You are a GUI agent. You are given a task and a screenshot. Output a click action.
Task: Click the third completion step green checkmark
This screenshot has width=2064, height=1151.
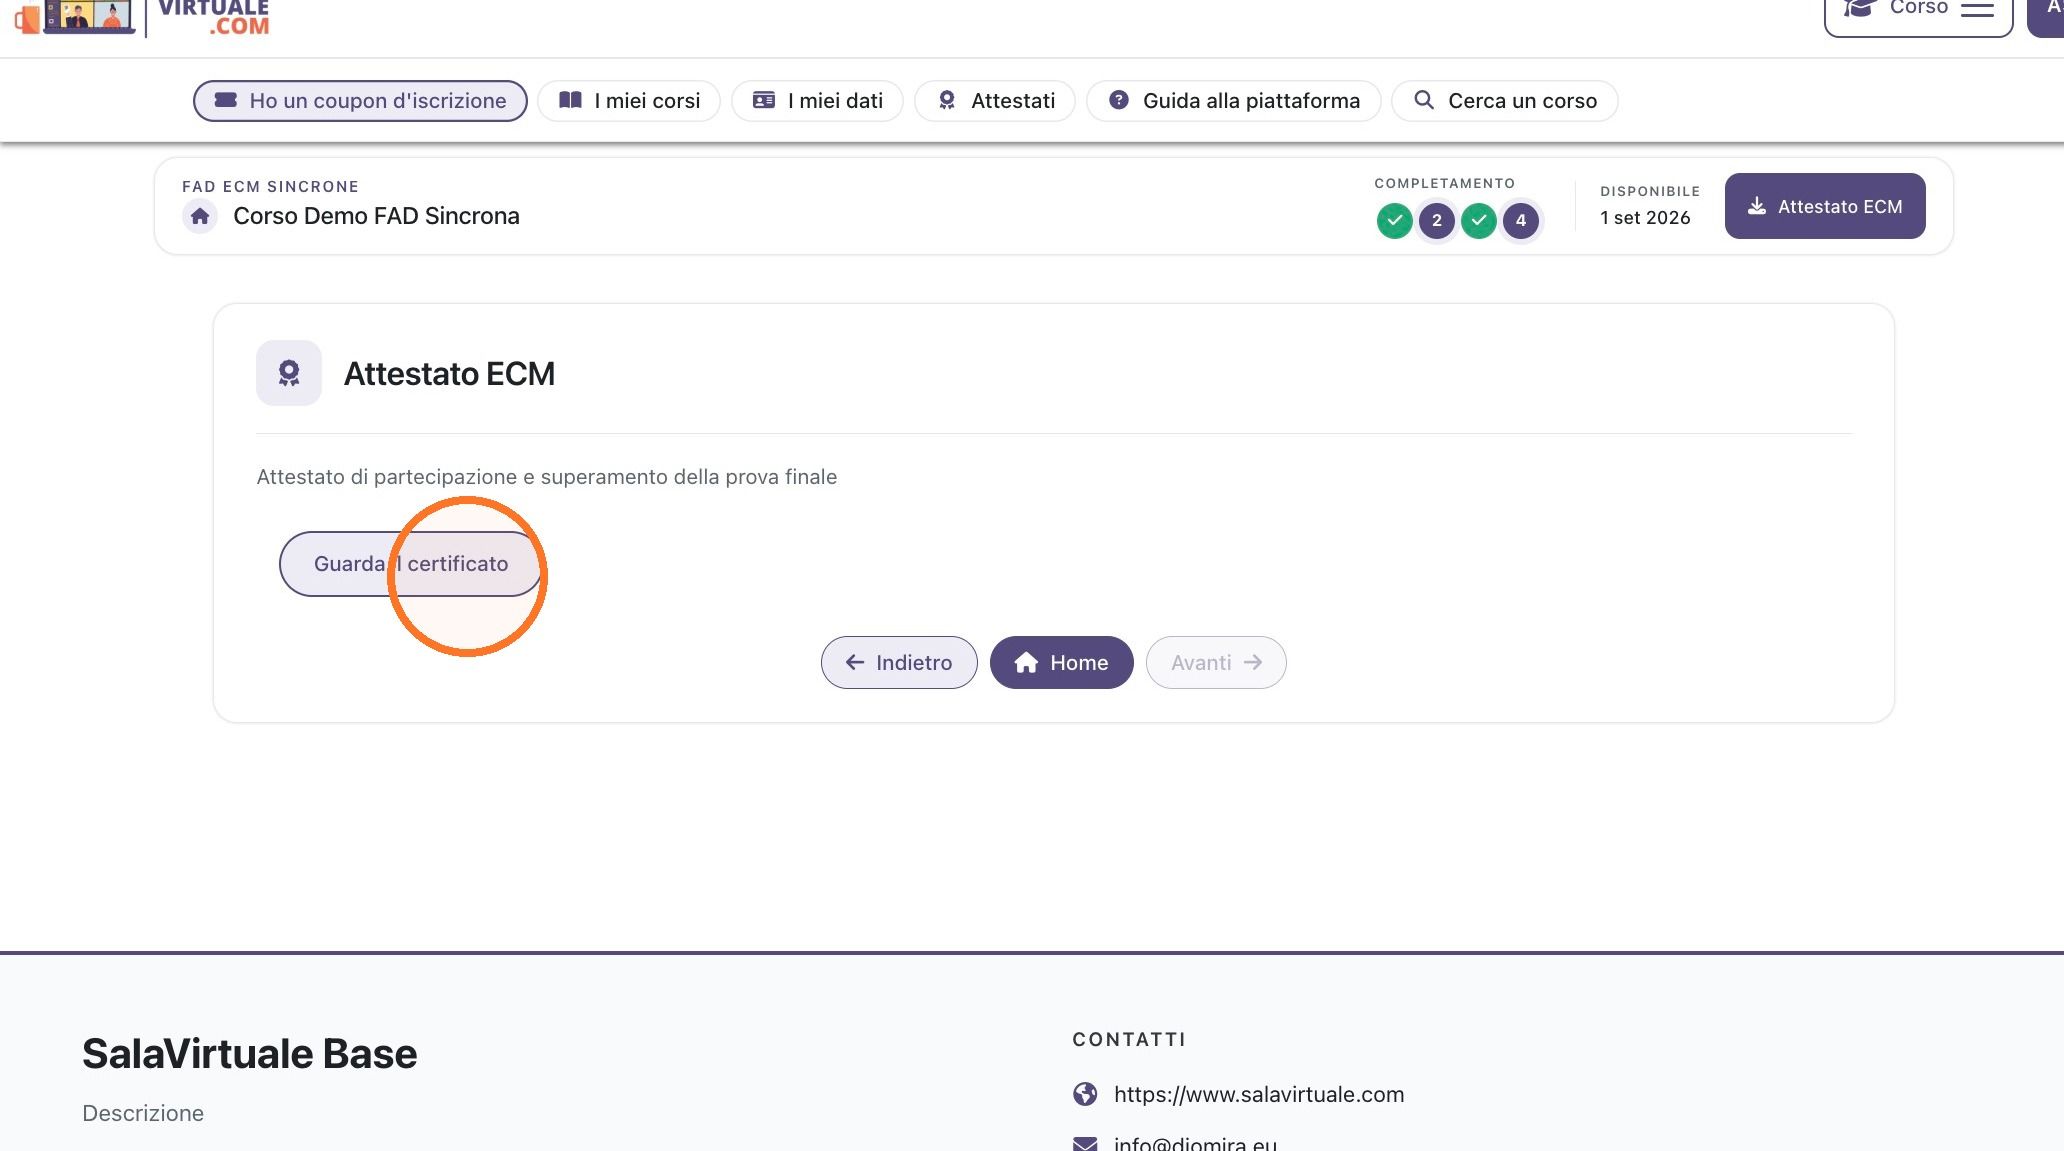pos(1478,221)
